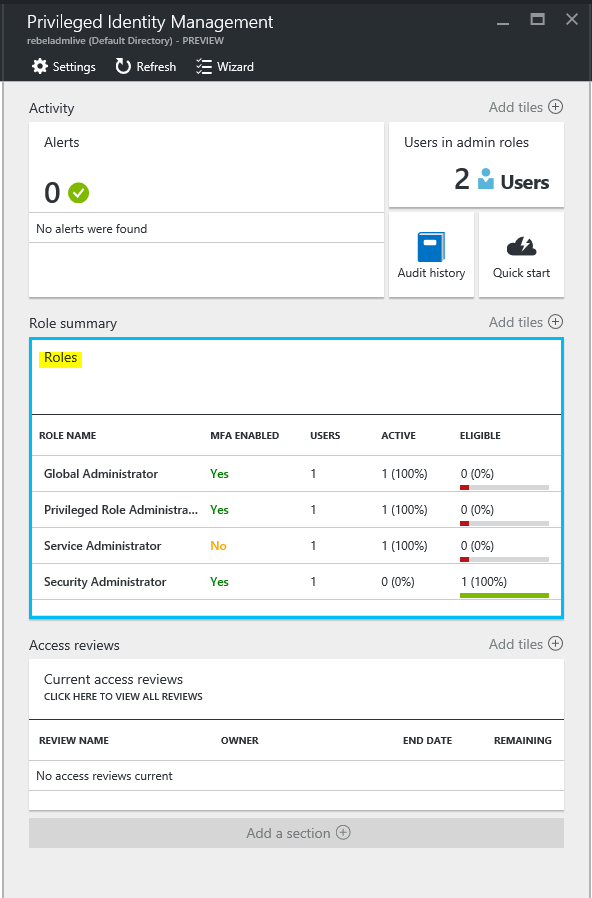Click Security Administrator's '1 (100%)' eligible value

click(484, 582)
